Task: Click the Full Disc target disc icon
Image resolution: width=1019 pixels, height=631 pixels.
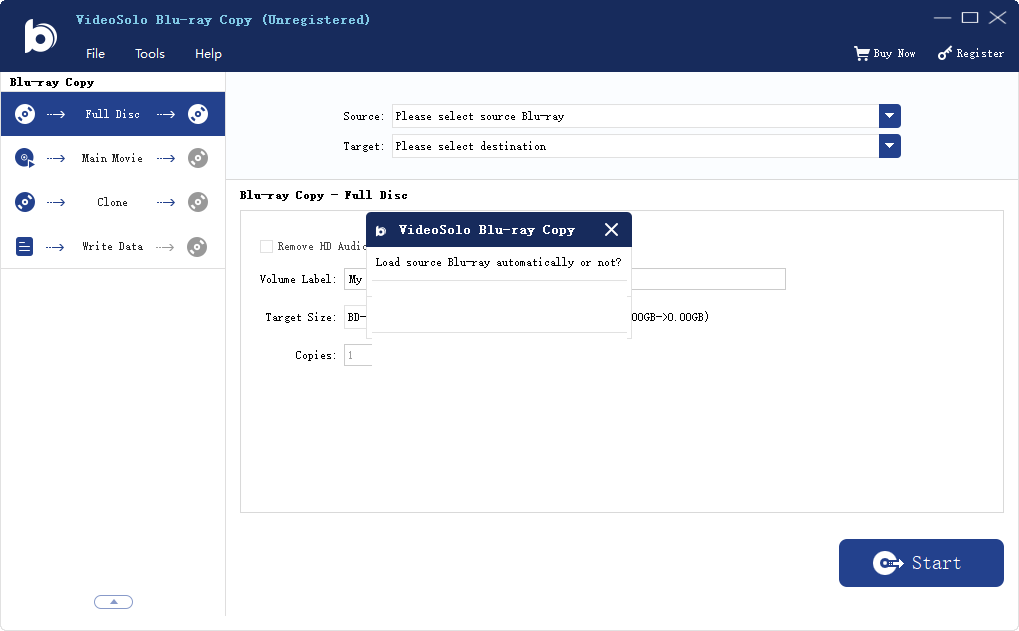Action: [x=198, y=114]
